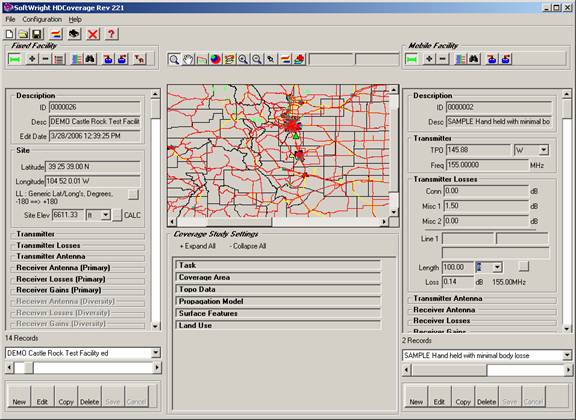Click the Latitude input field

click(93, 167)
